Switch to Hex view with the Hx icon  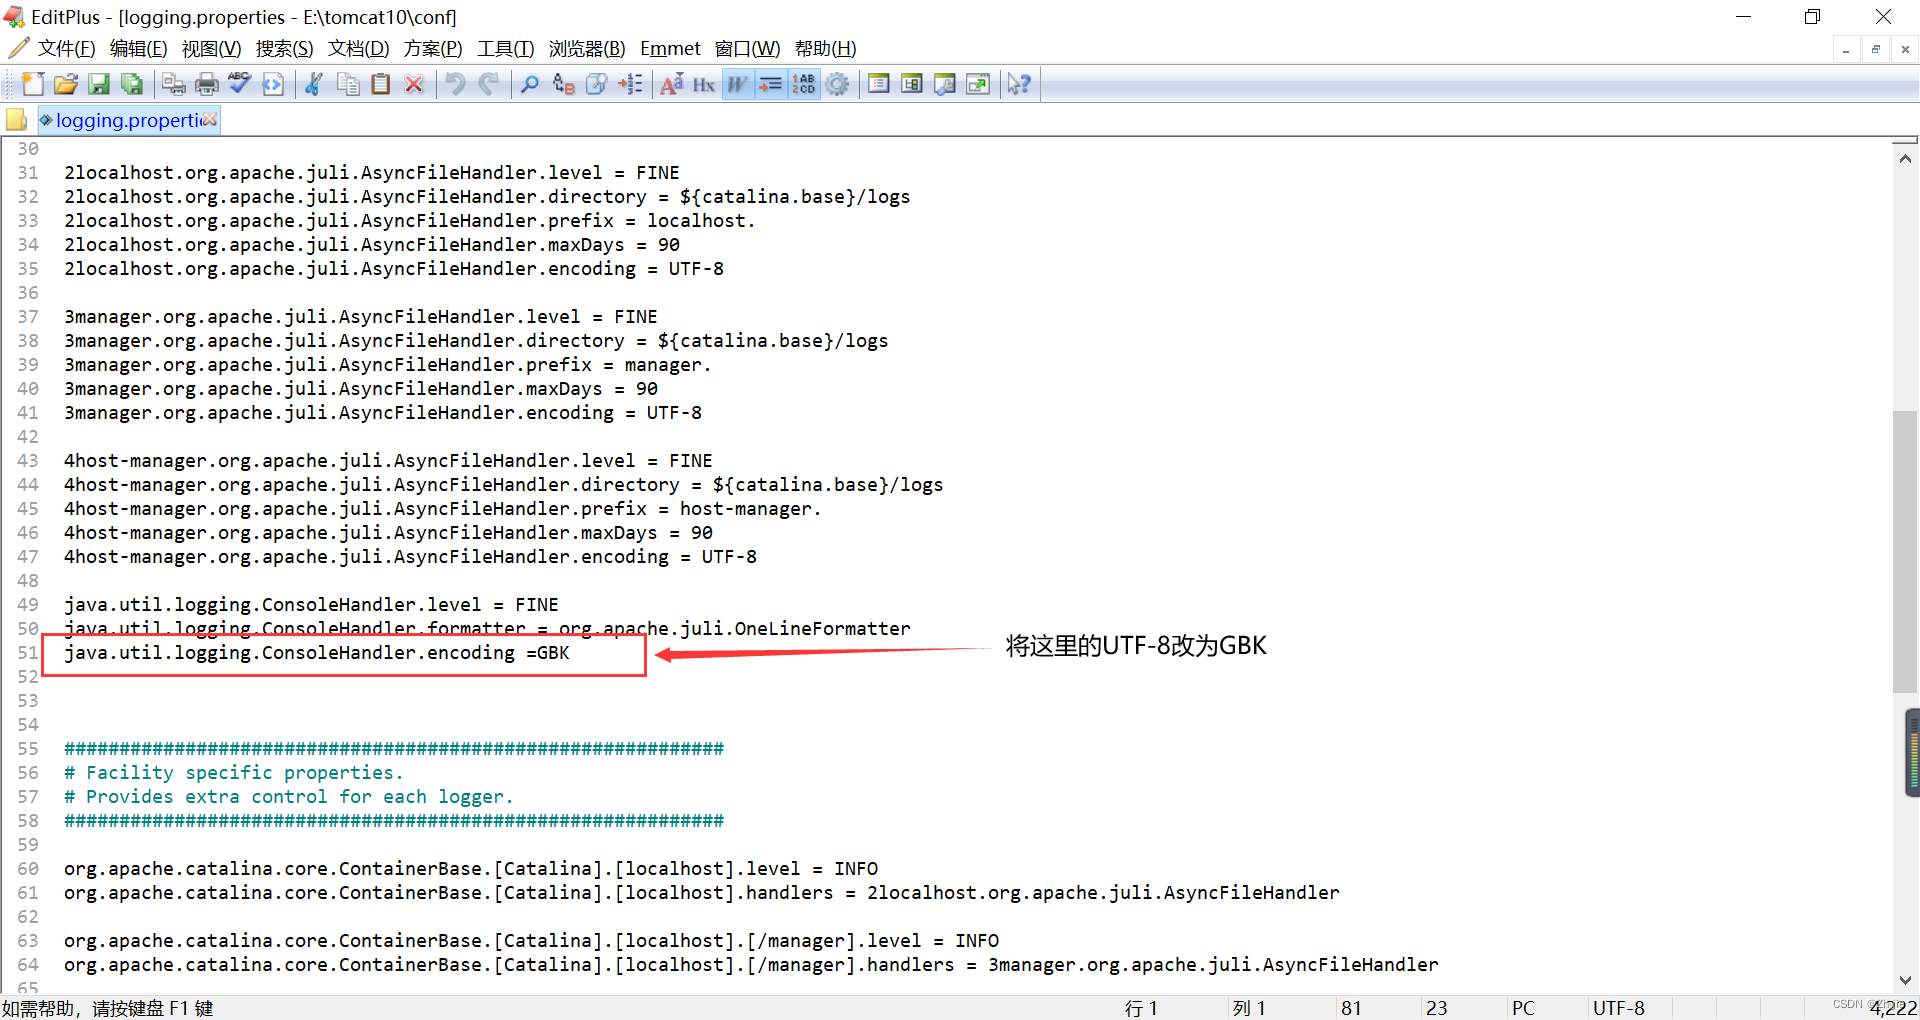[703, 84]
